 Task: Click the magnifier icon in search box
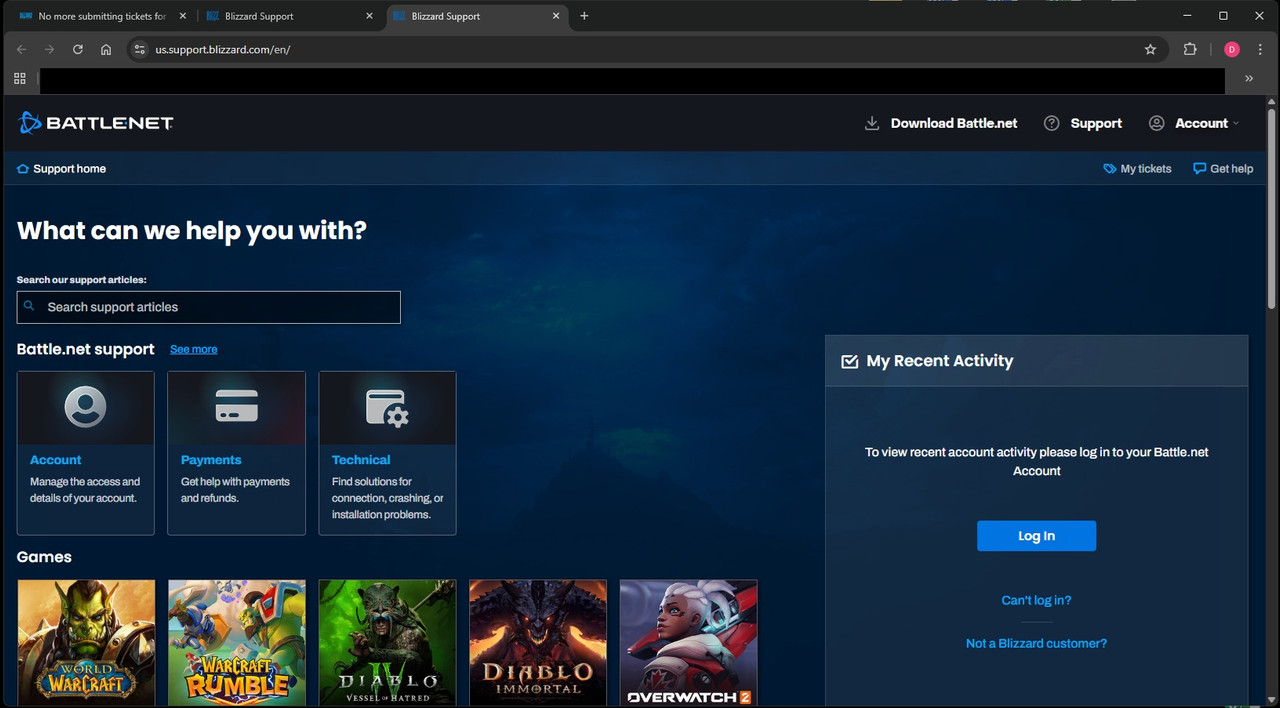[x=30, y=307]
